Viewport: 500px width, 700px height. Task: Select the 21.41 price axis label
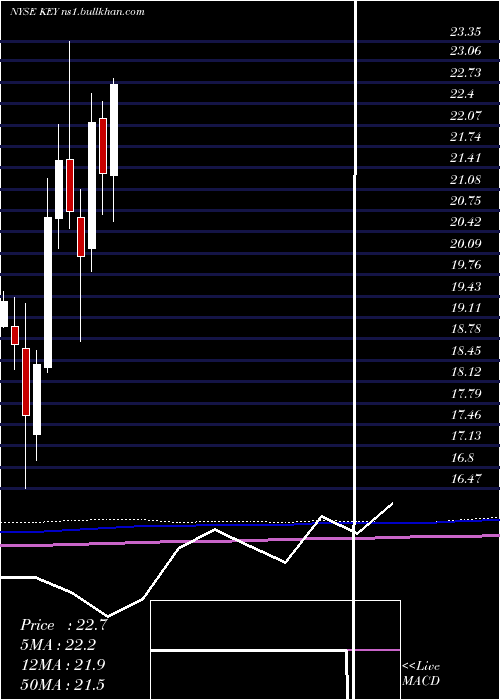(x=466, y=158)
